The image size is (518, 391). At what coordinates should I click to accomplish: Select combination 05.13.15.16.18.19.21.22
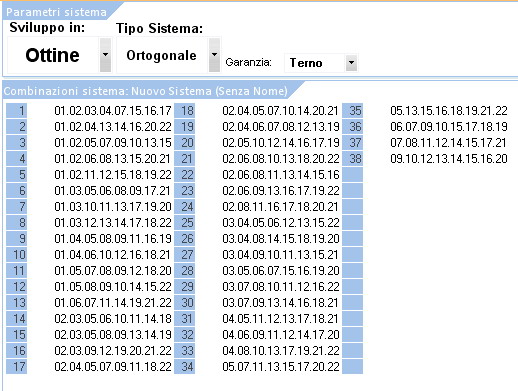click(449, 111)
